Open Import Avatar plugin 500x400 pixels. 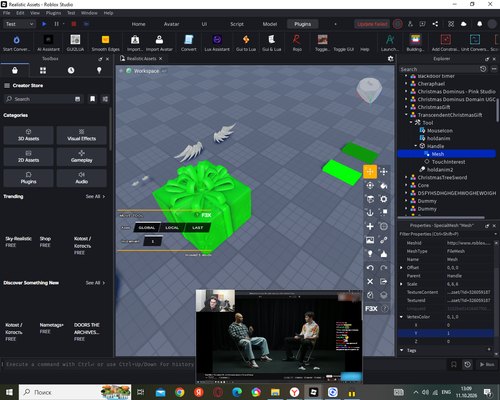click(159, 43)
